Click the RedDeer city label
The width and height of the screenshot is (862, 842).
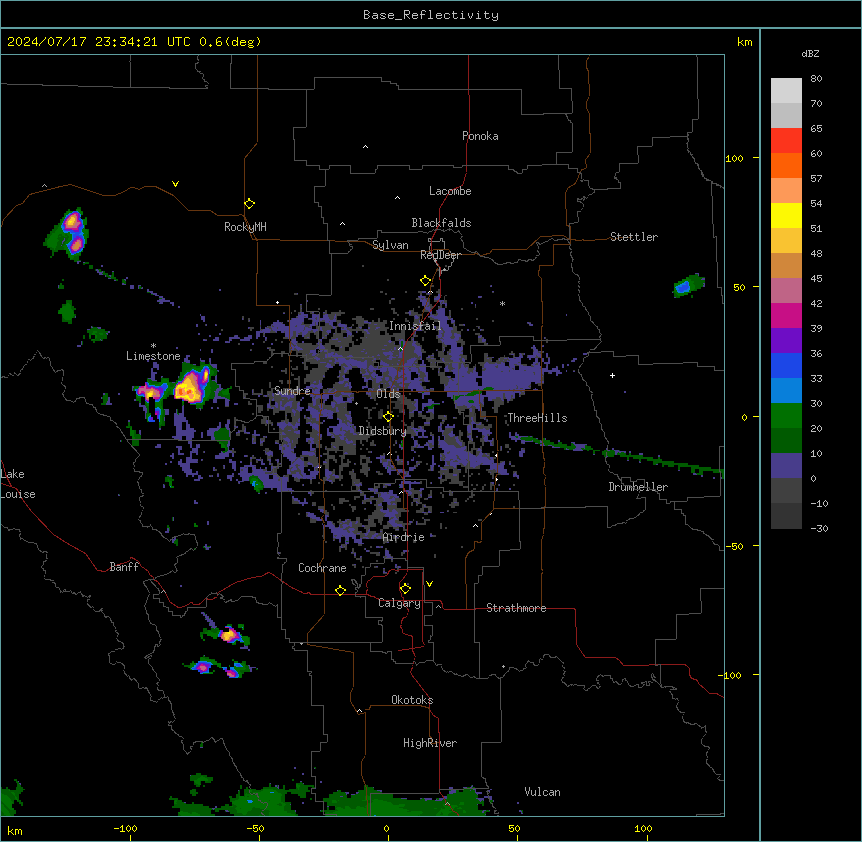[x=440, y=255]
